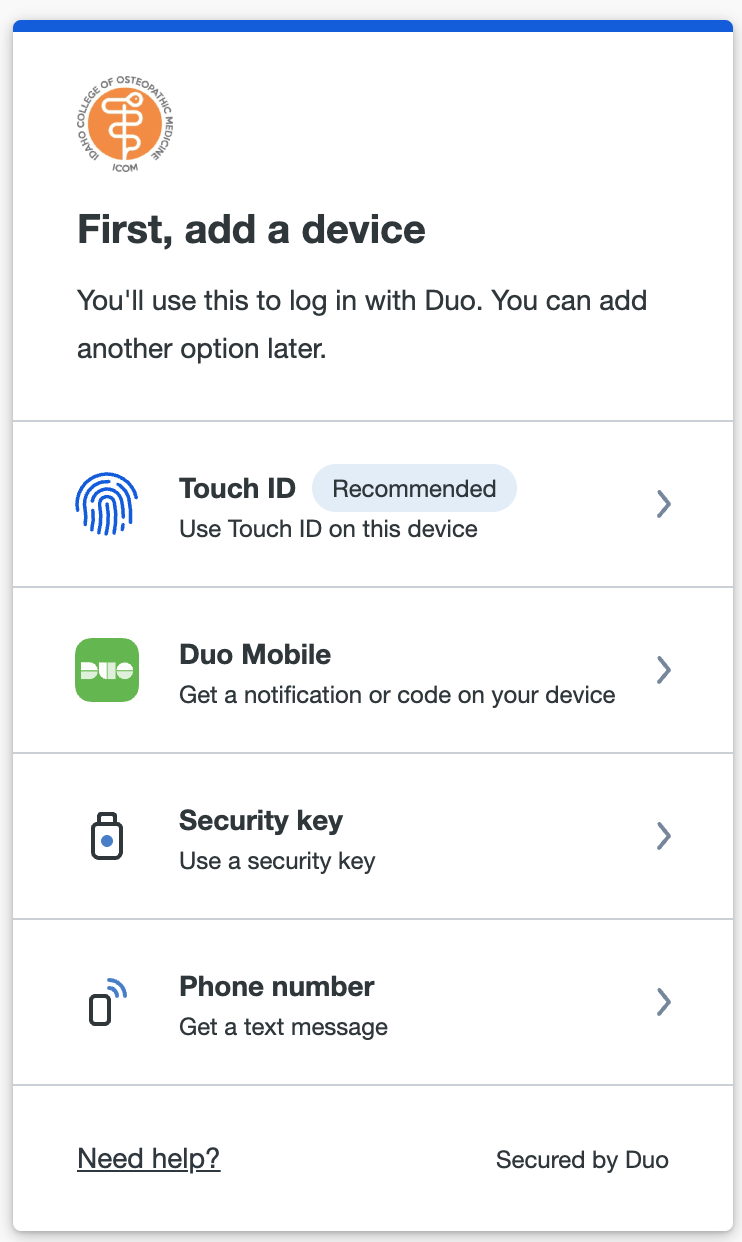This screenshot has width=742, height=1242.
Task: Click the "Use a security key" subtitle
Action: click(x=277, y=861)
